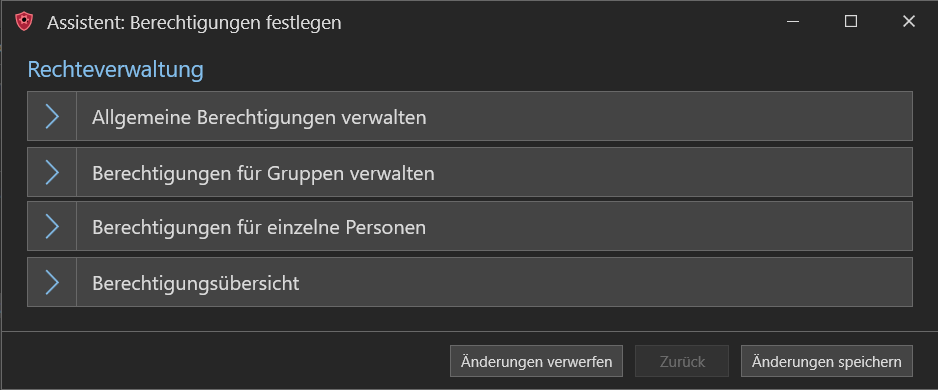This screenshot has height=390, width=938.
Task: Click the empty area below Berechtigungsübersicht
Action: pyautogui.click(x=470, y=319)
